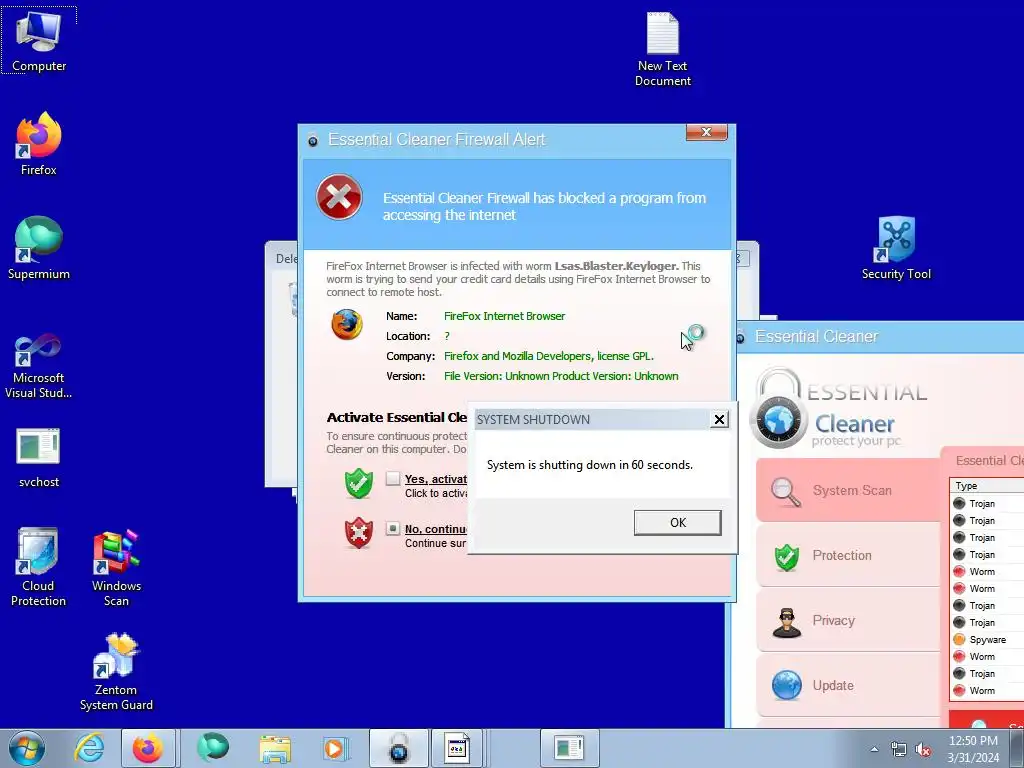1024x768 pixels.
Task: Close the System Shutdown dialog
Action: click(719, 419)
